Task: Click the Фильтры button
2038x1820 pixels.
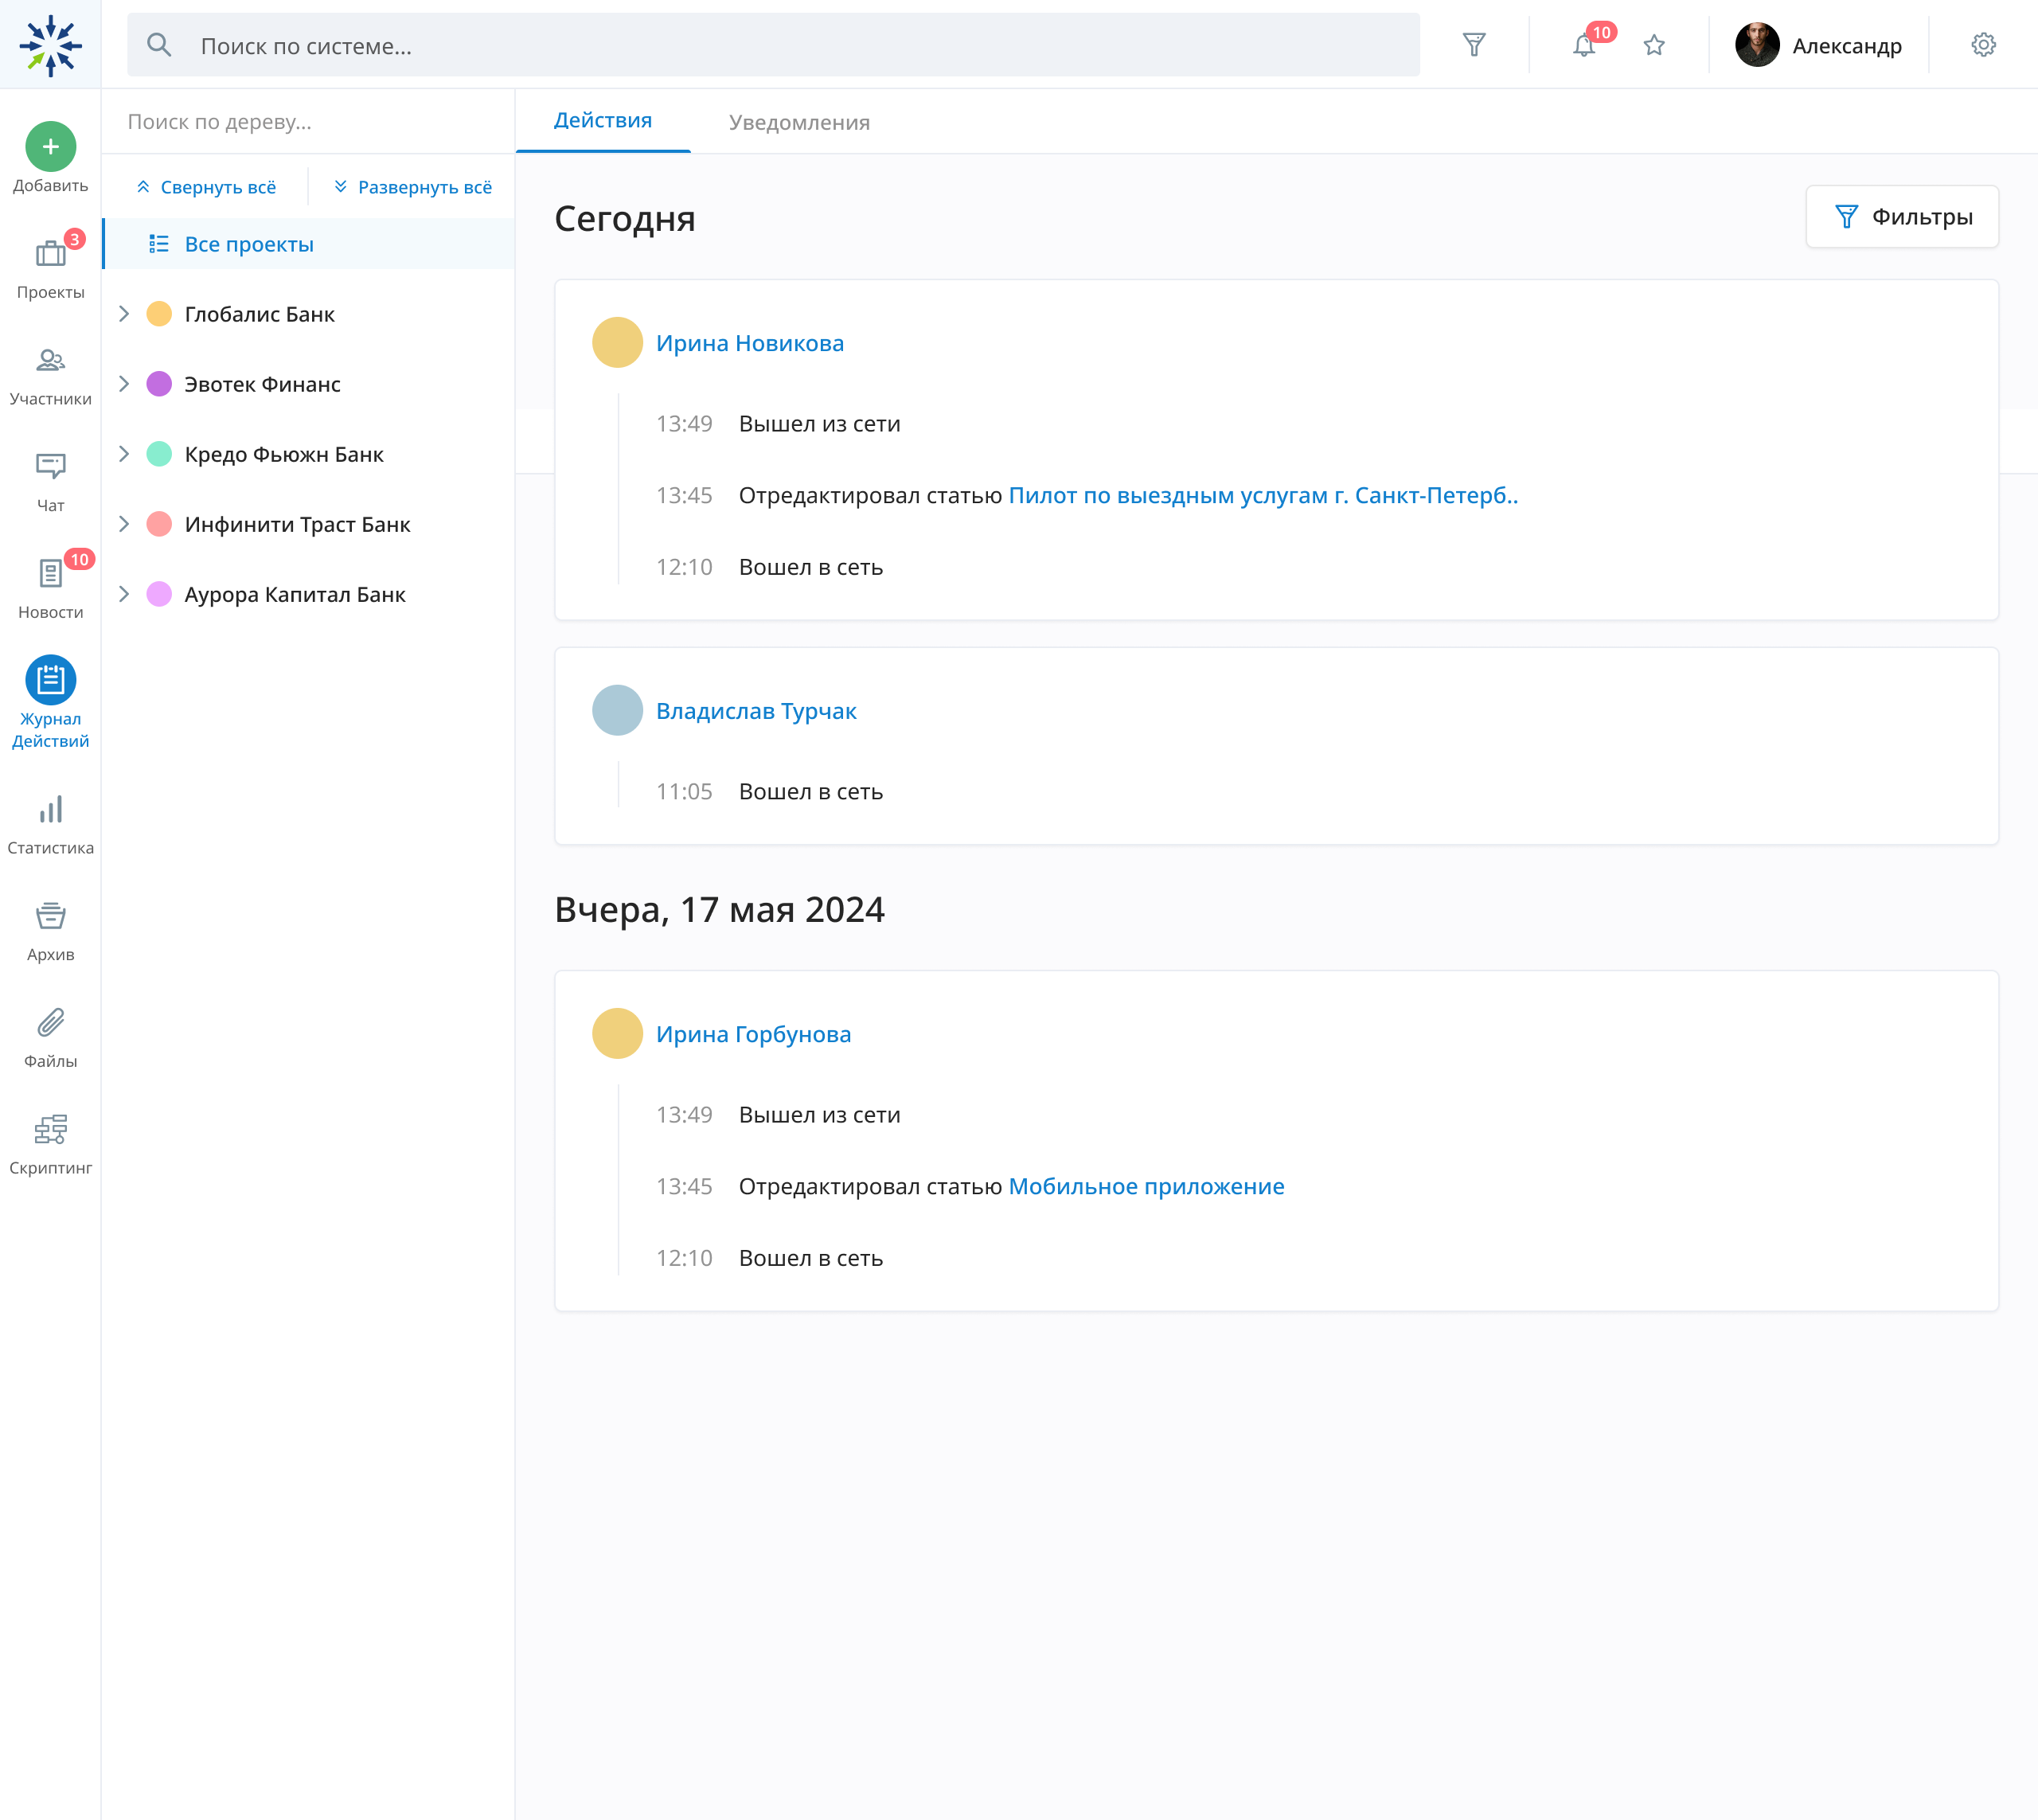Action: click(x=1902, y=217)
